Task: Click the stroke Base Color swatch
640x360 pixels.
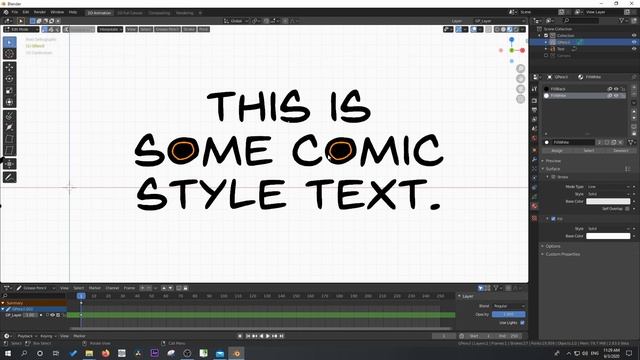Action: click(x=608, y=201)
